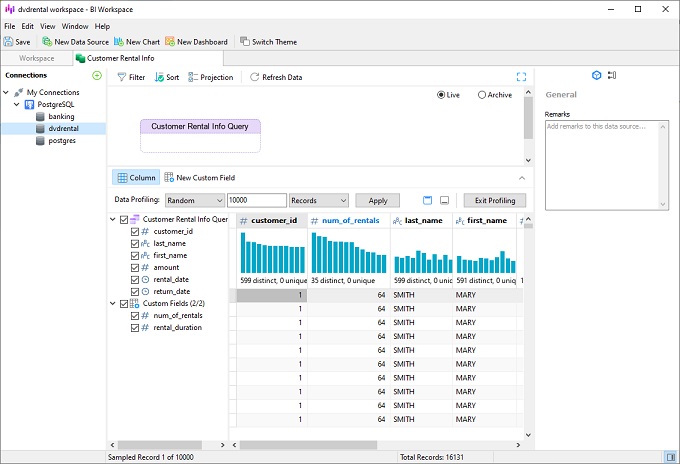Create a New Dashboard
The width and height of the screenshot is (680, 464).
pos(170,42)
